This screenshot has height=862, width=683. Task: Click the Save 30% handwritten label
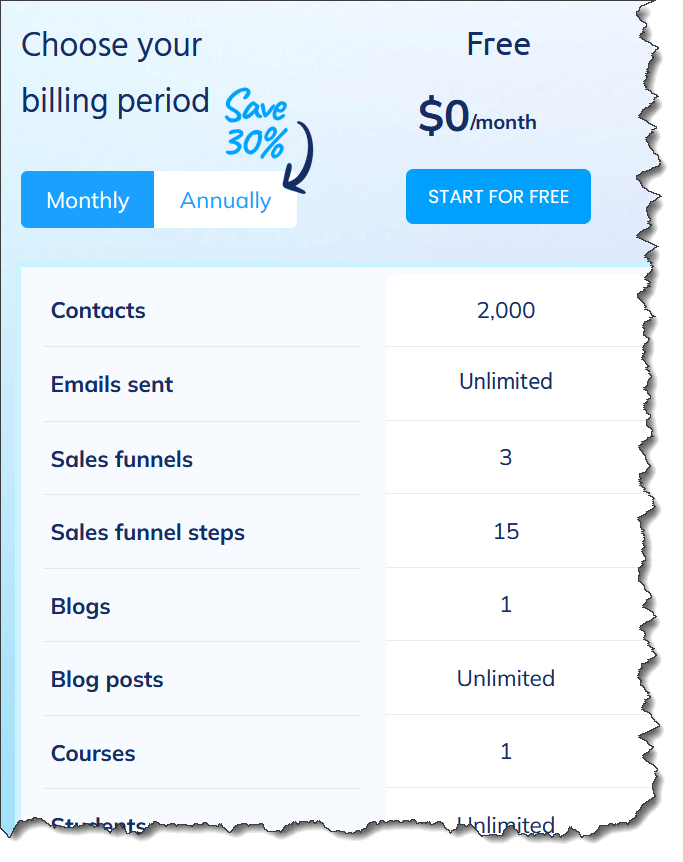[256, 124]
